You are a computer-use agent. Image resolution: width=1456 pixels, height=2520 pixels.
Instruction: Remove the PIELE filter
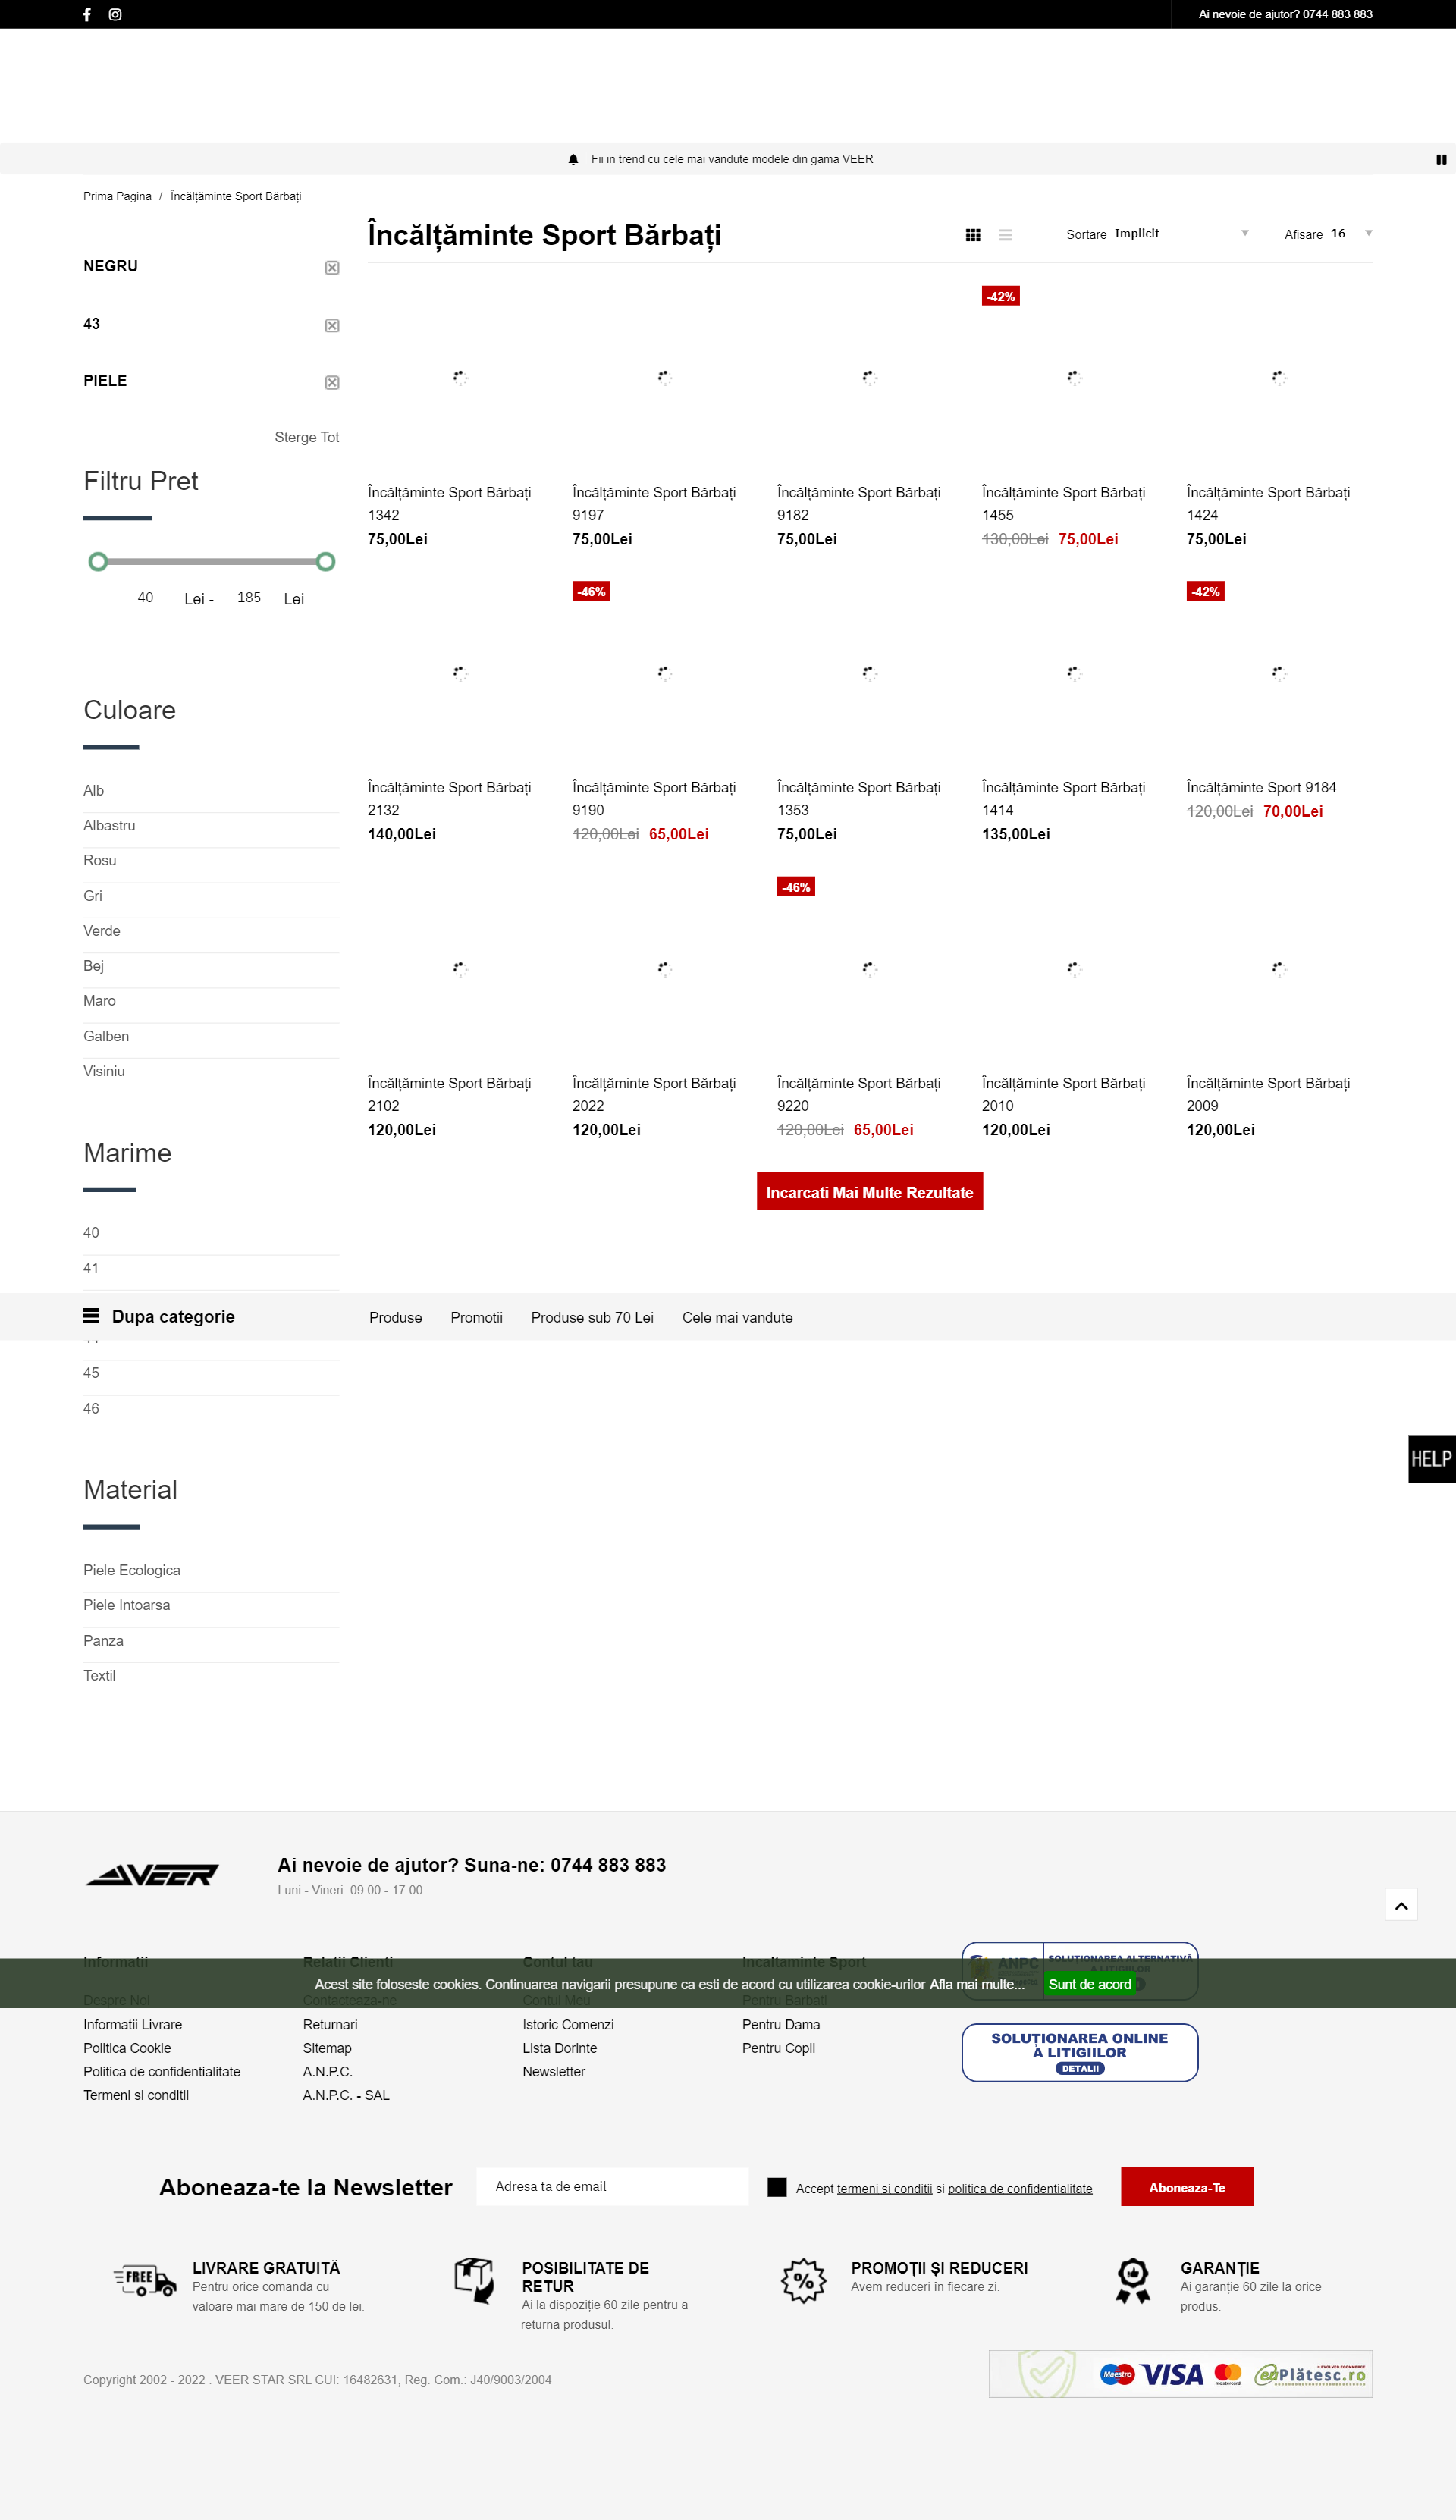click(332, 383)
